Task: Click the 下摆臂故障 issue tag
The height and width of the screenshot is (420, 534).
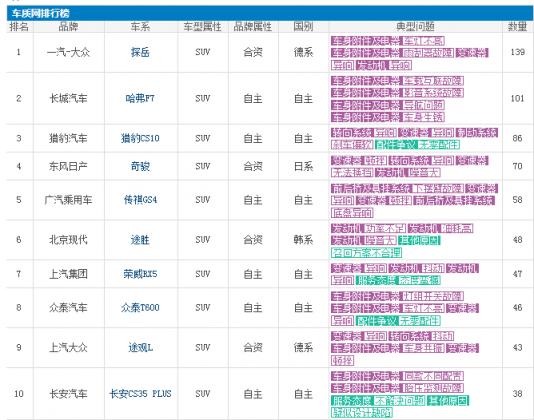Action: pyautogui.click(x=438, y=188)
